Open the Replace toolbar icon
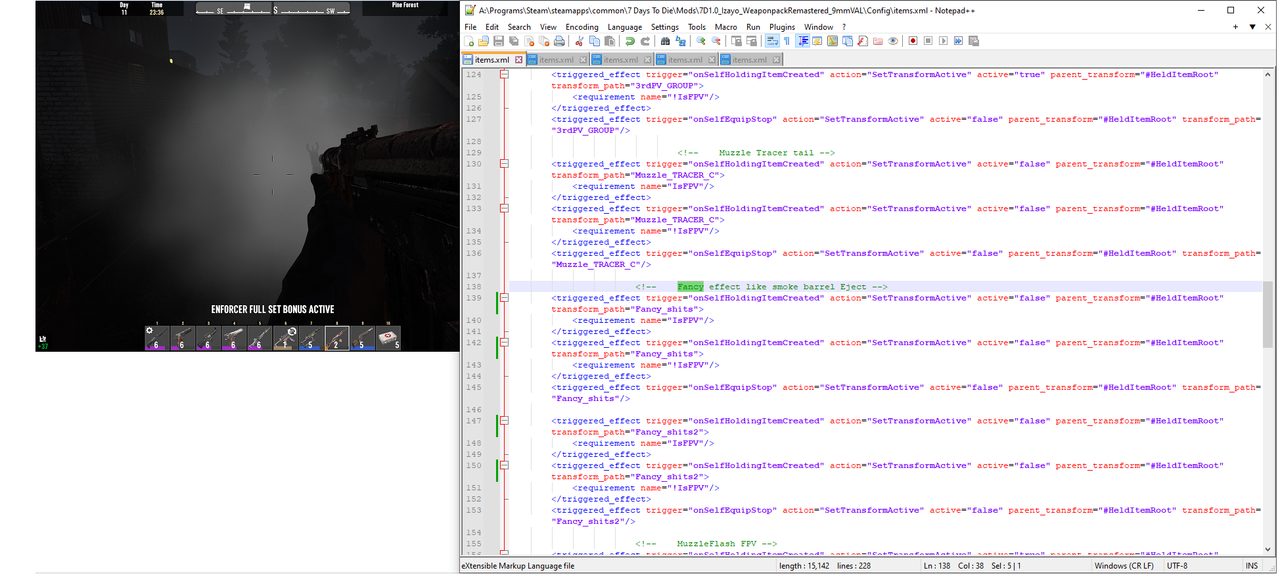Viewport: 1280px width, 576px height. pos(680,41)
